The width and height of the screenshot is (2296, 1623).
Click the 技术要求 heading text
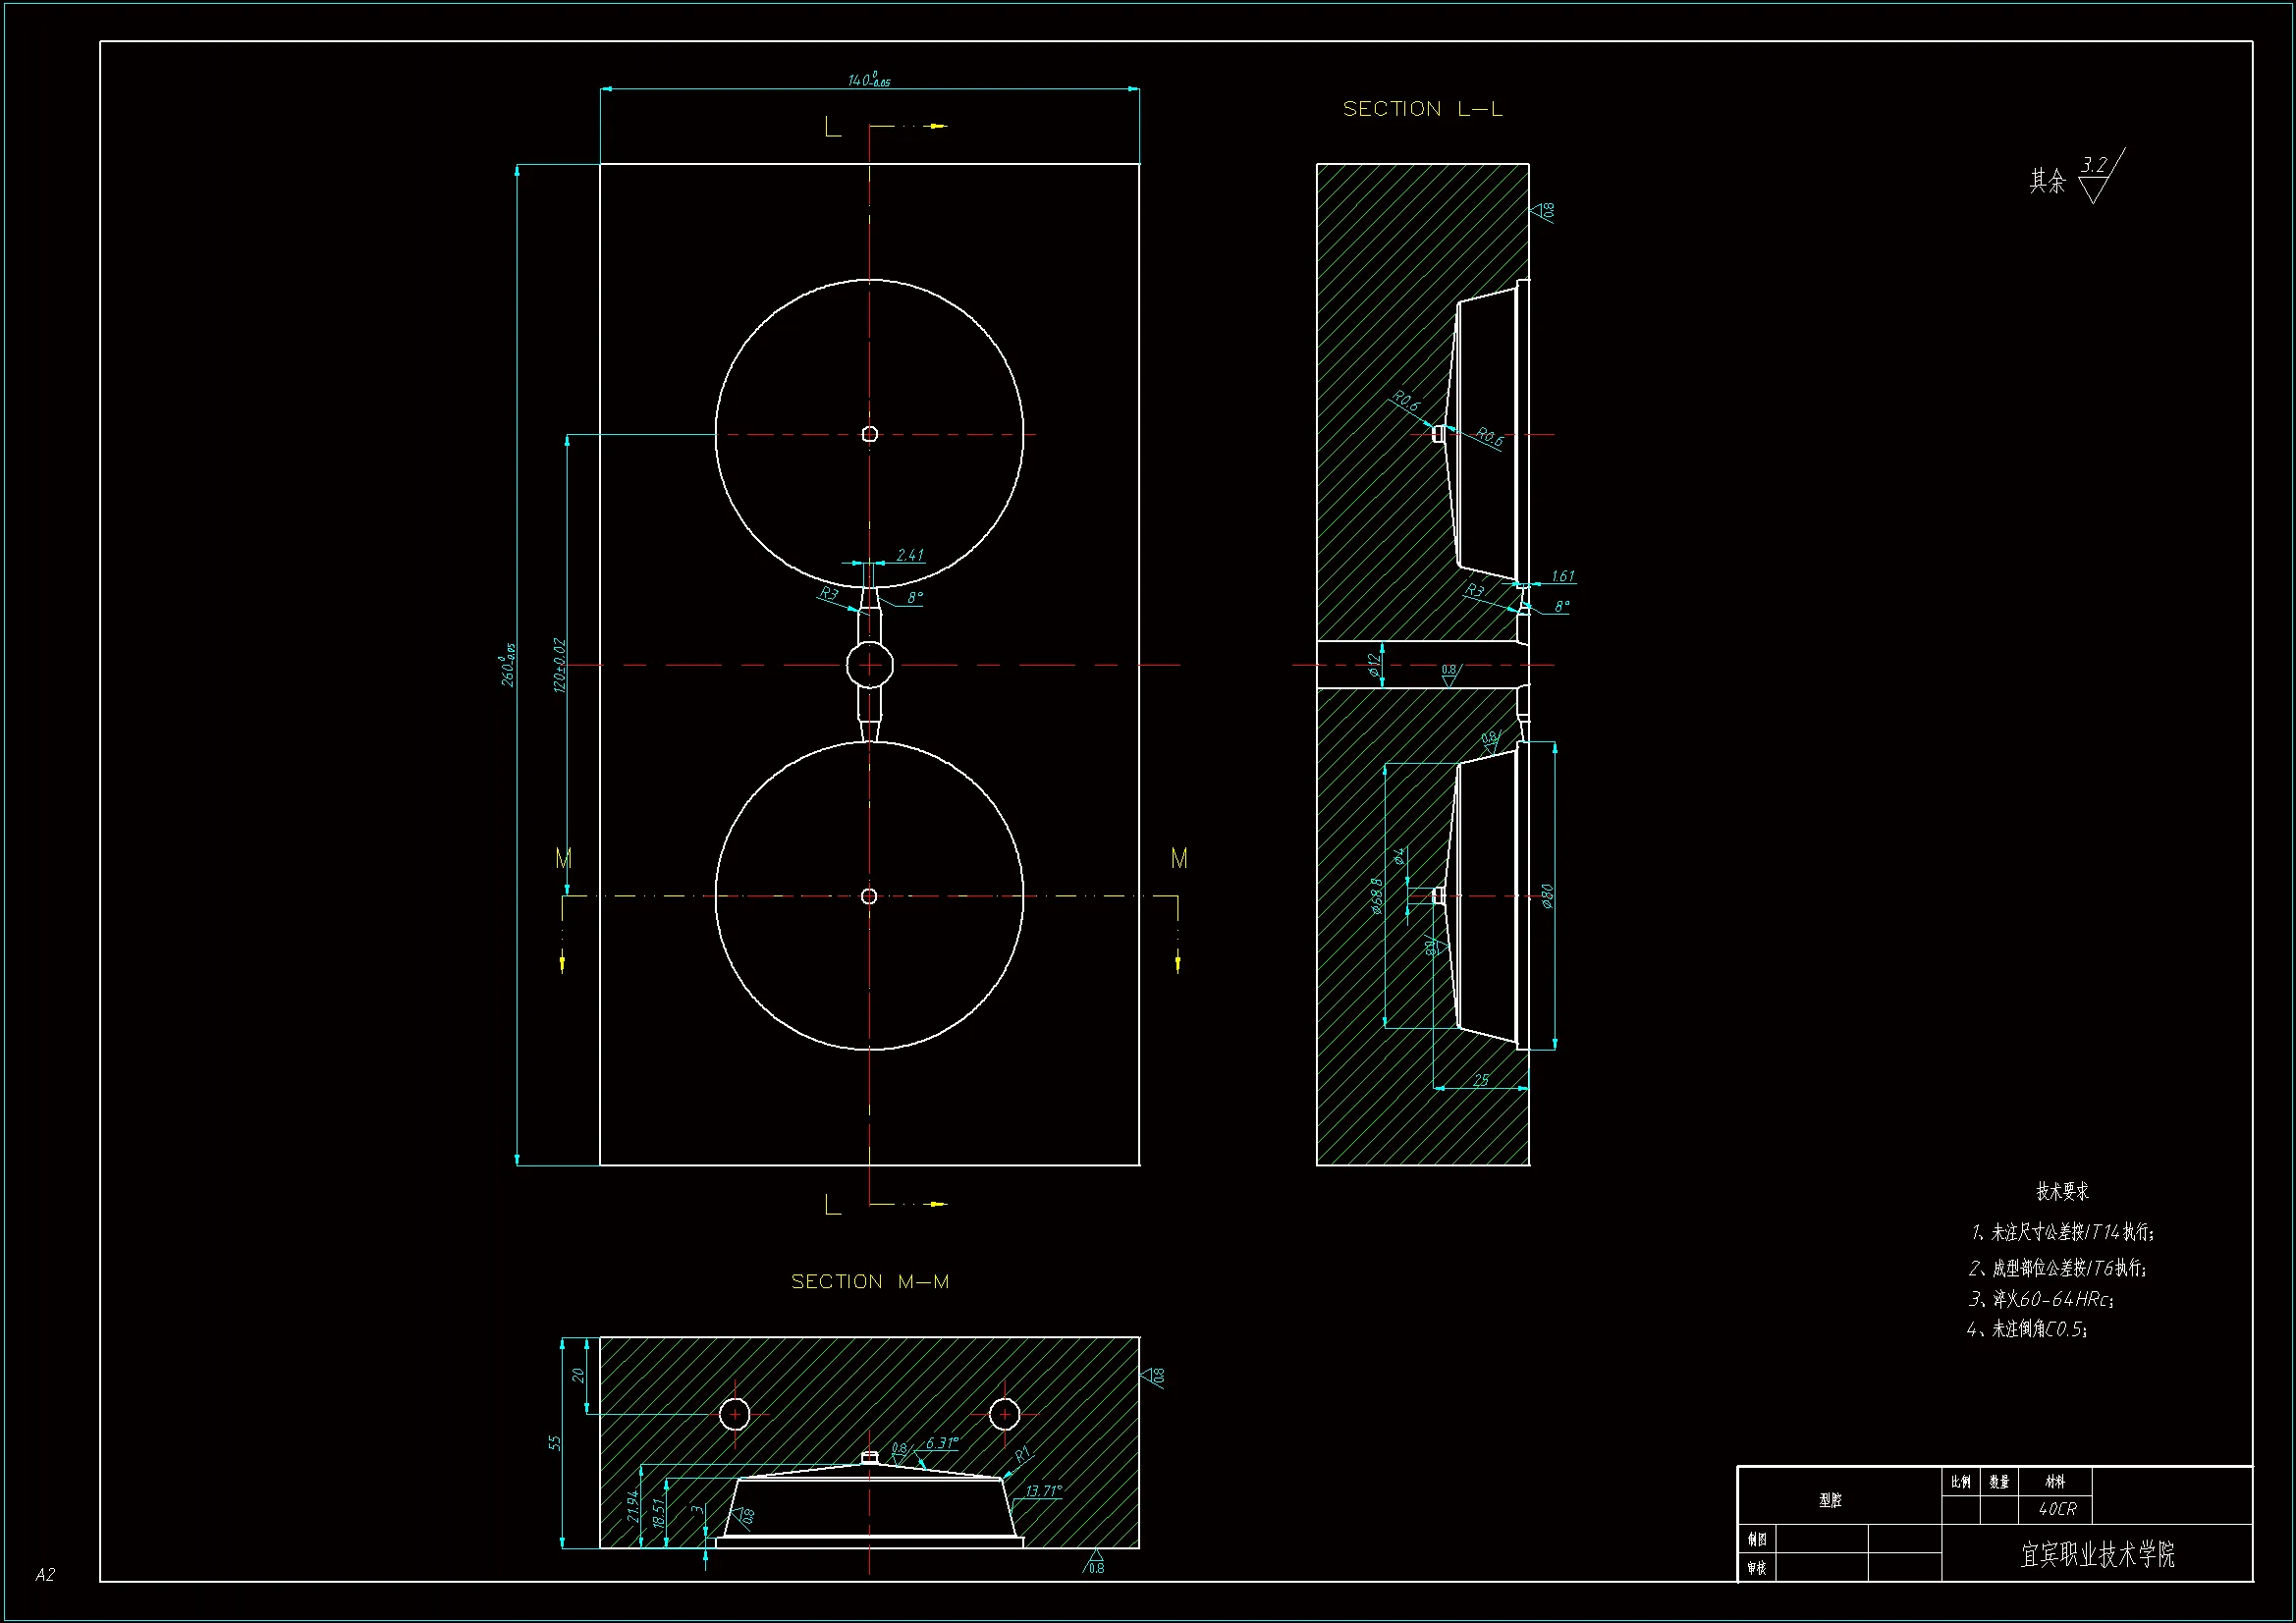pyautogui.click(x=2062, y=1191)
